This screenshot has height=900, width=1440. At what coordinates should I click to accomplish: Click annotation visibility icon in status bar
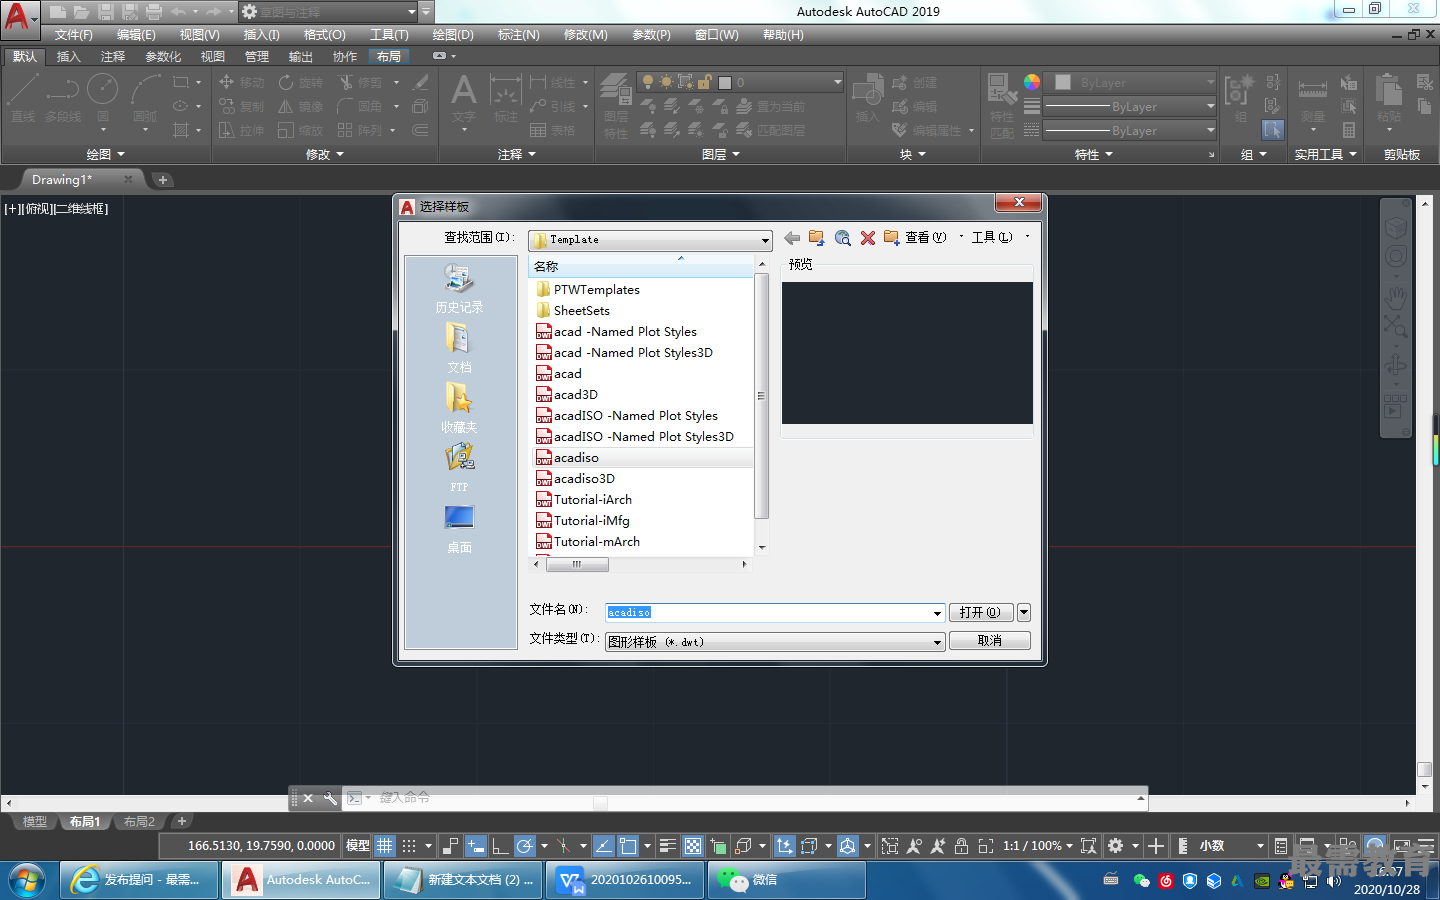tap(914, 846)
